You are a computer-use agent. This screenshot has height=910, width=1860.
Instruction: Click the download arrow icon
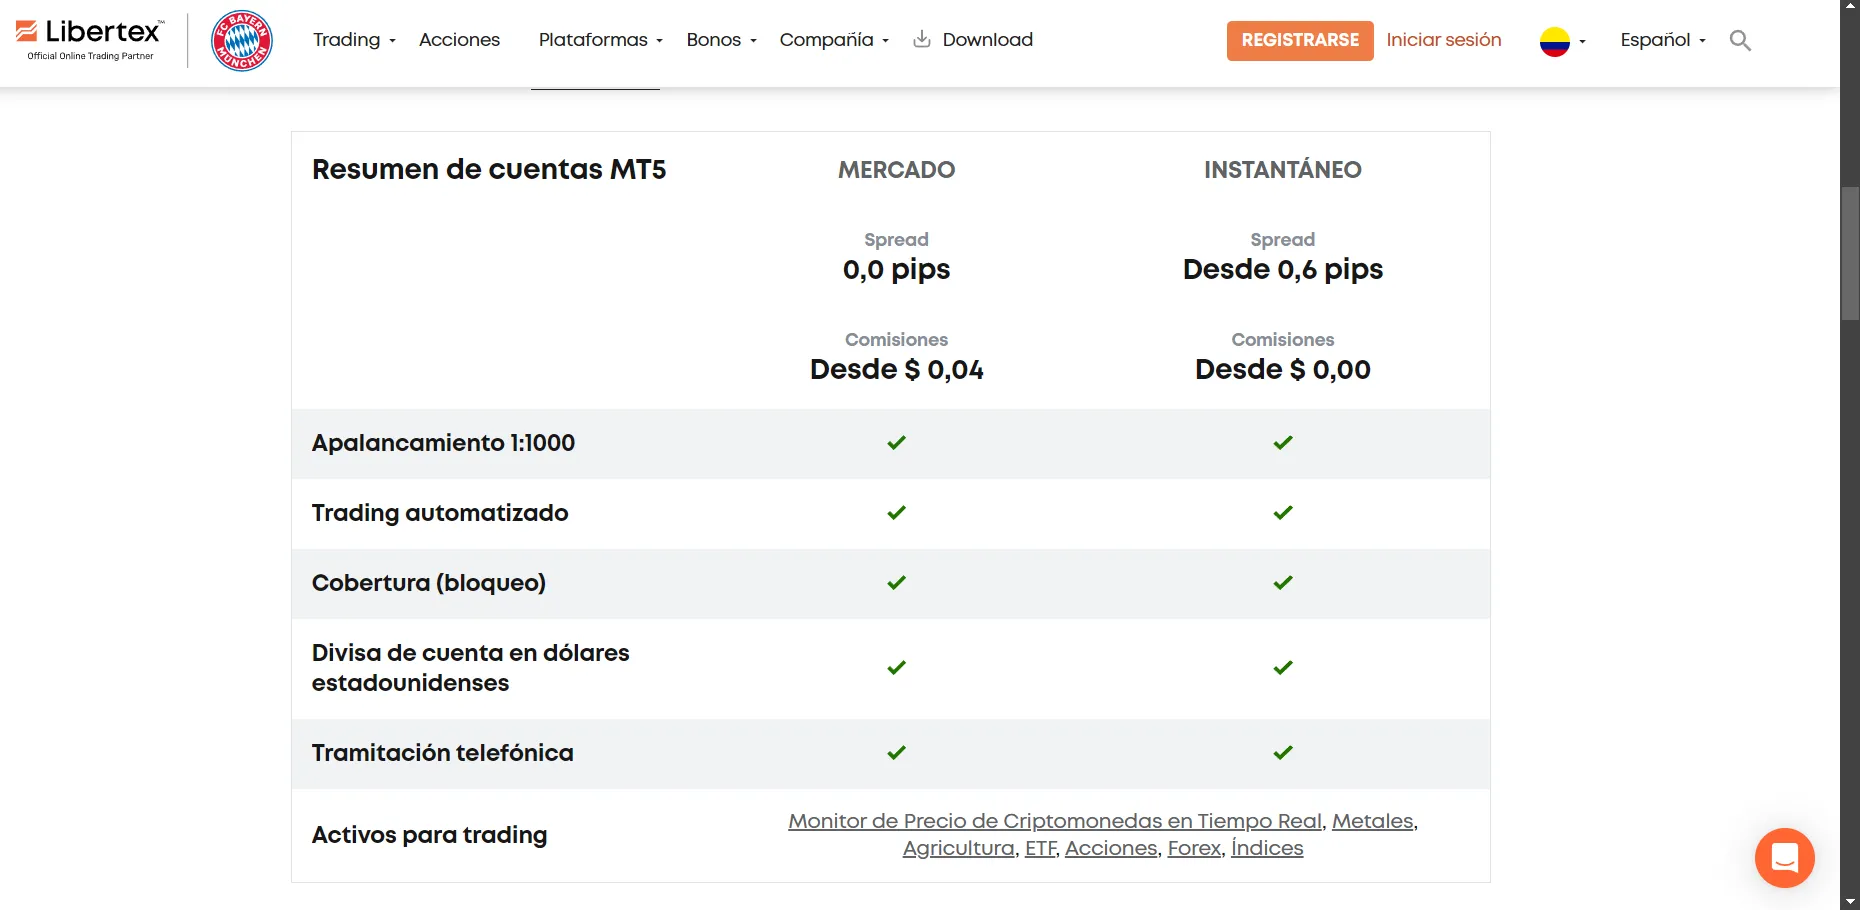[922, 39]
